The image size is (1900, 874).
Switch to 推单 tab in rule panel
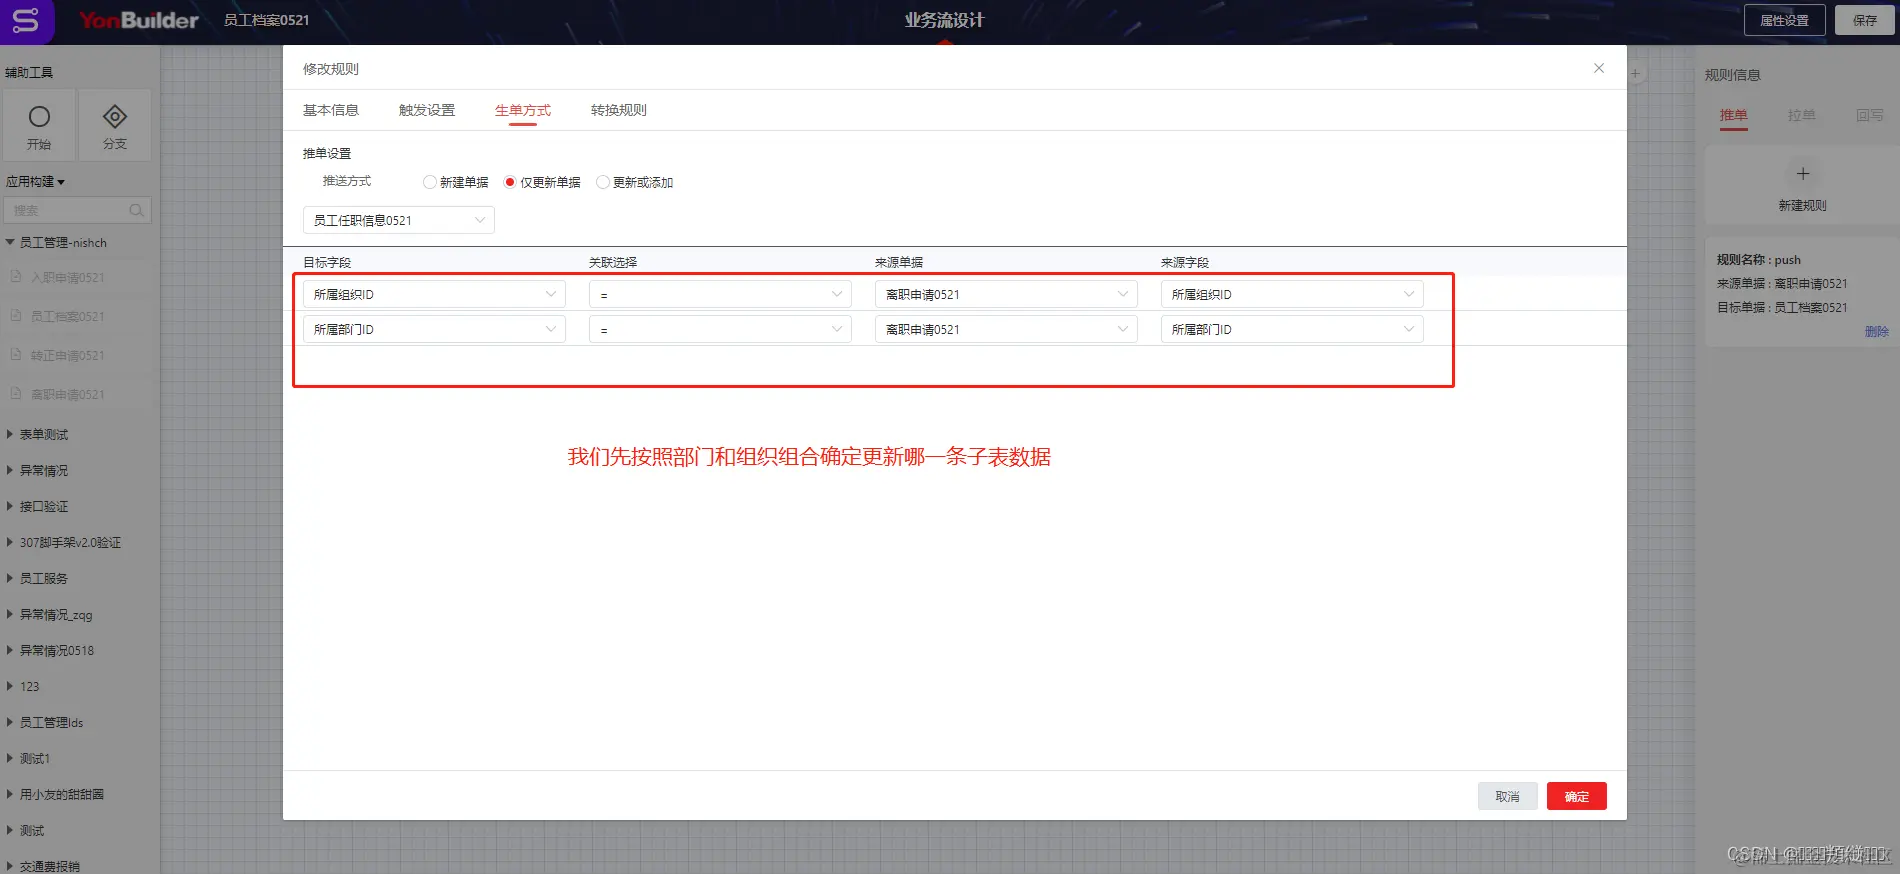(x=1734, y=115)
